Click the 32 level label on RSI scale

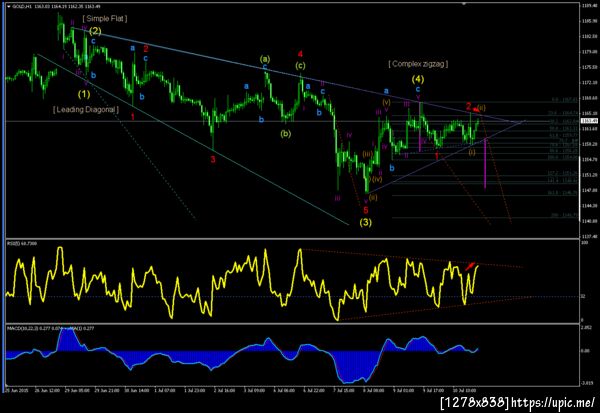(x=584, y=296)
